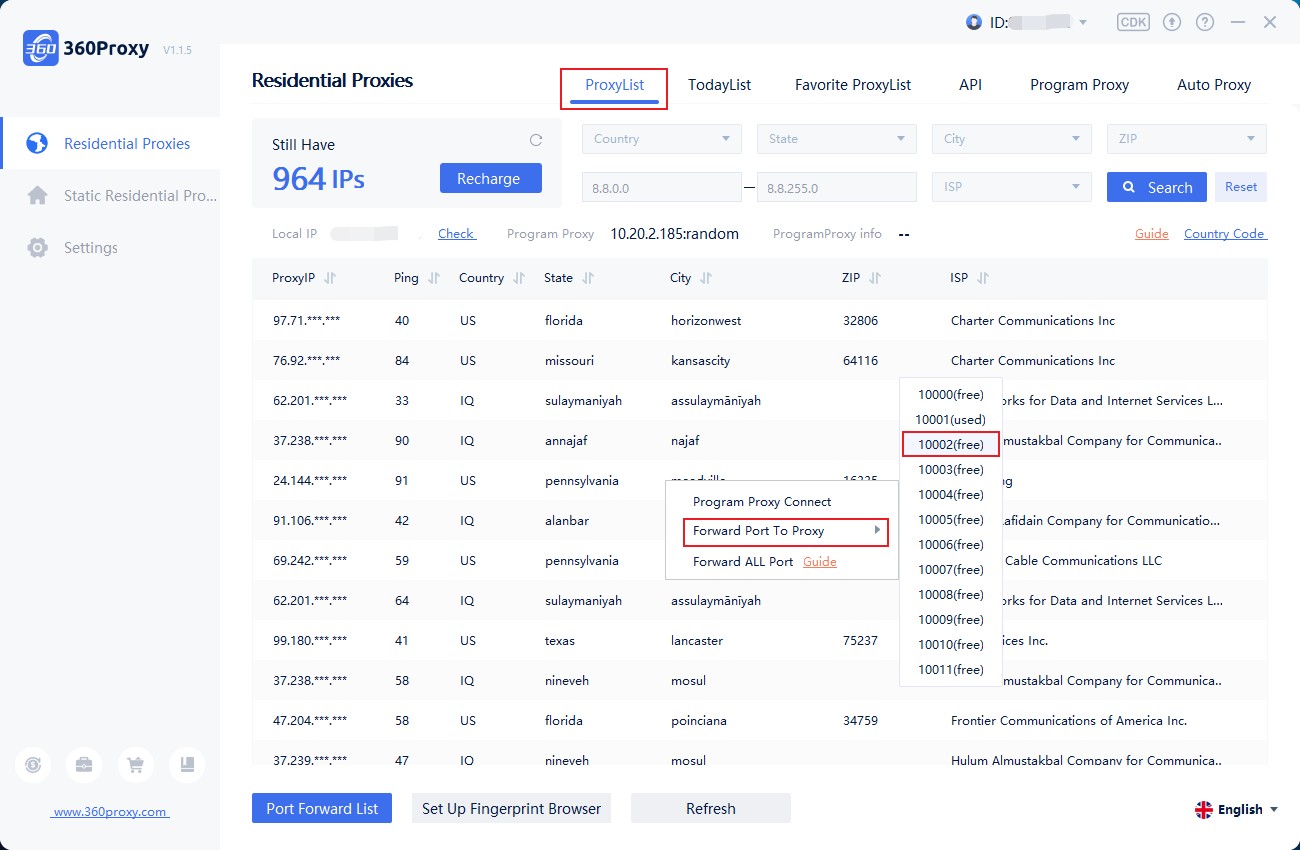1300x850 pixels.
Task: Sort table by ZIP column
Action: (x=875, y=278)
